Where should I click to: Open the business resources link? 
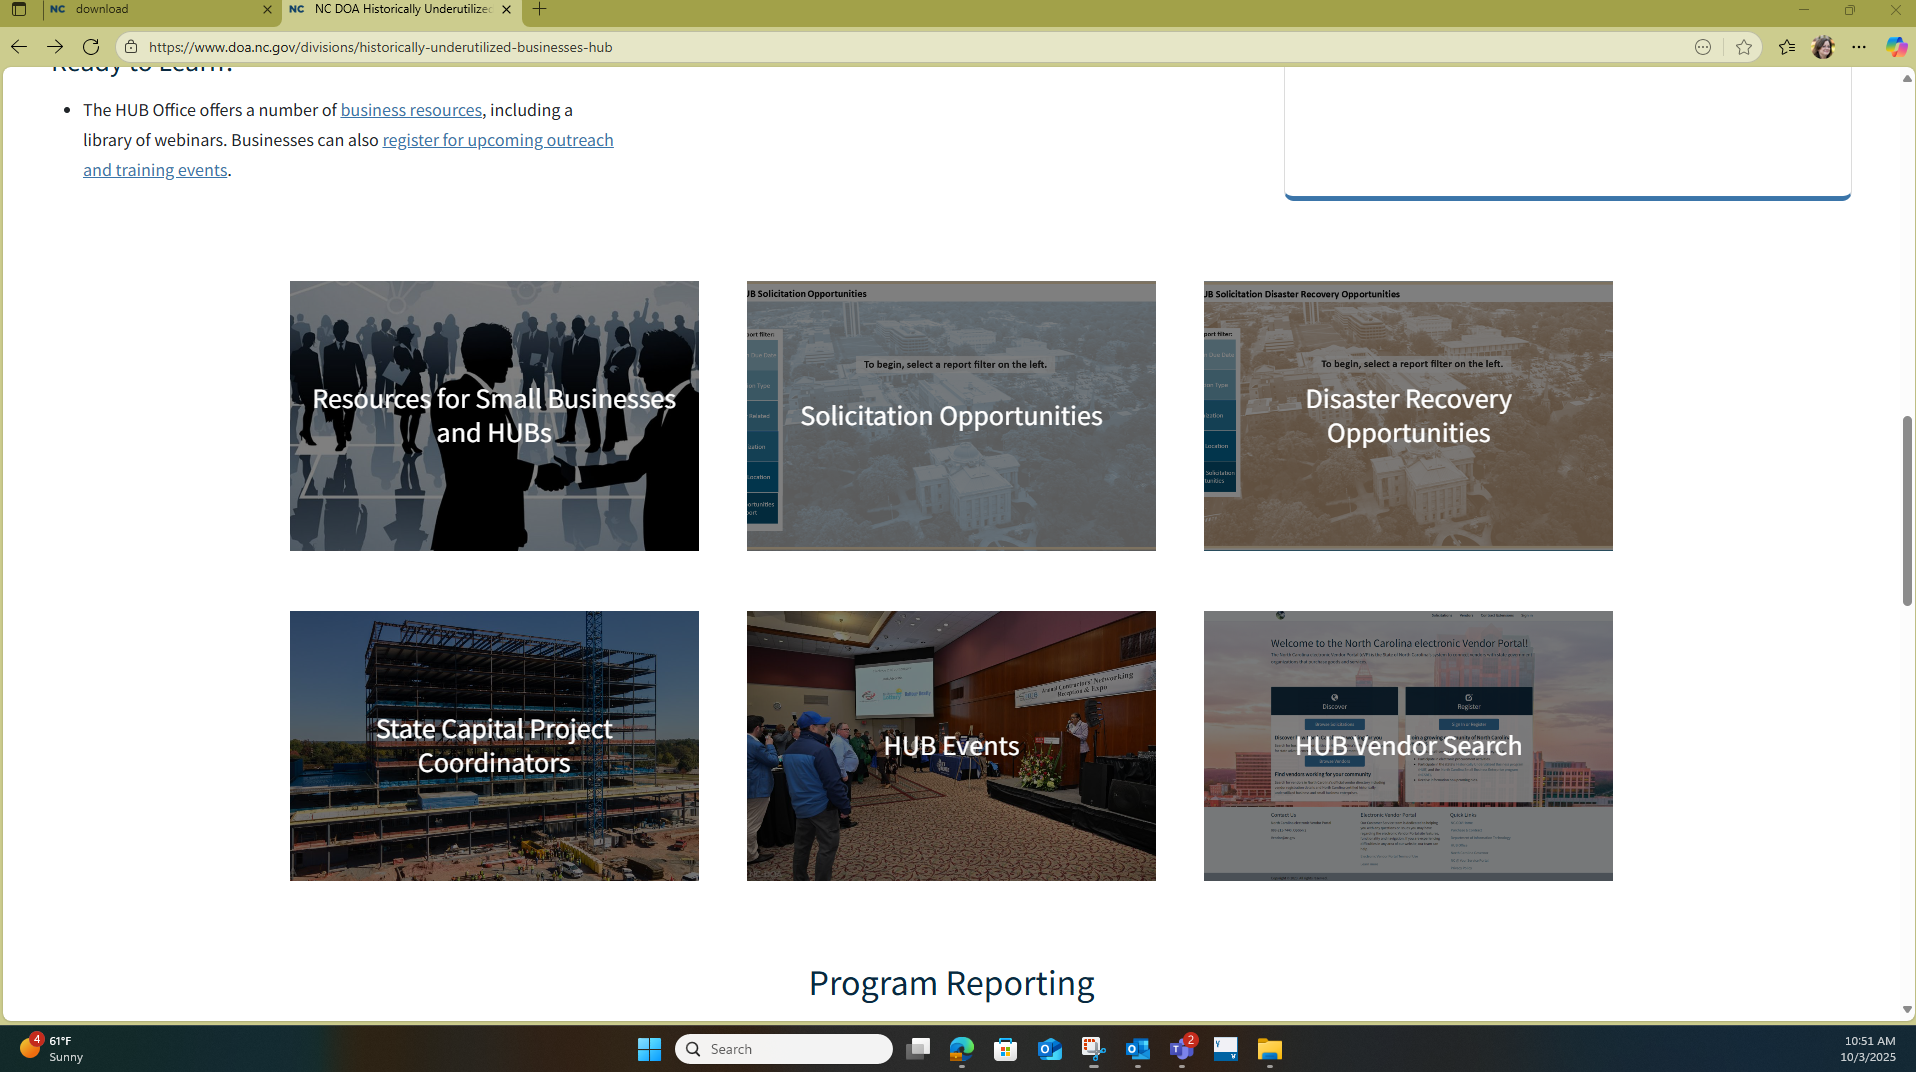tap(410, 110)
